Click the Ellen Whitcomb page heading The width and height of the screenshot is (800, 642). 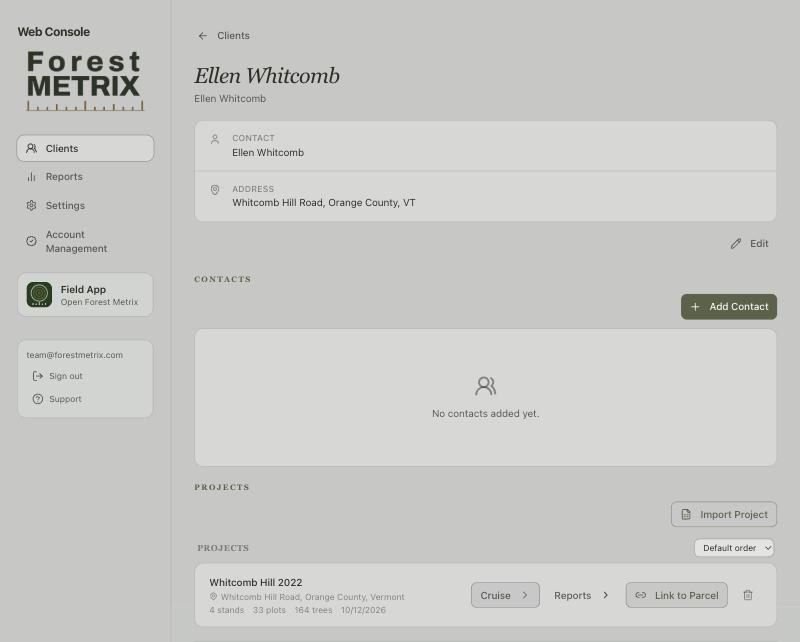click(x=267, y=76)
